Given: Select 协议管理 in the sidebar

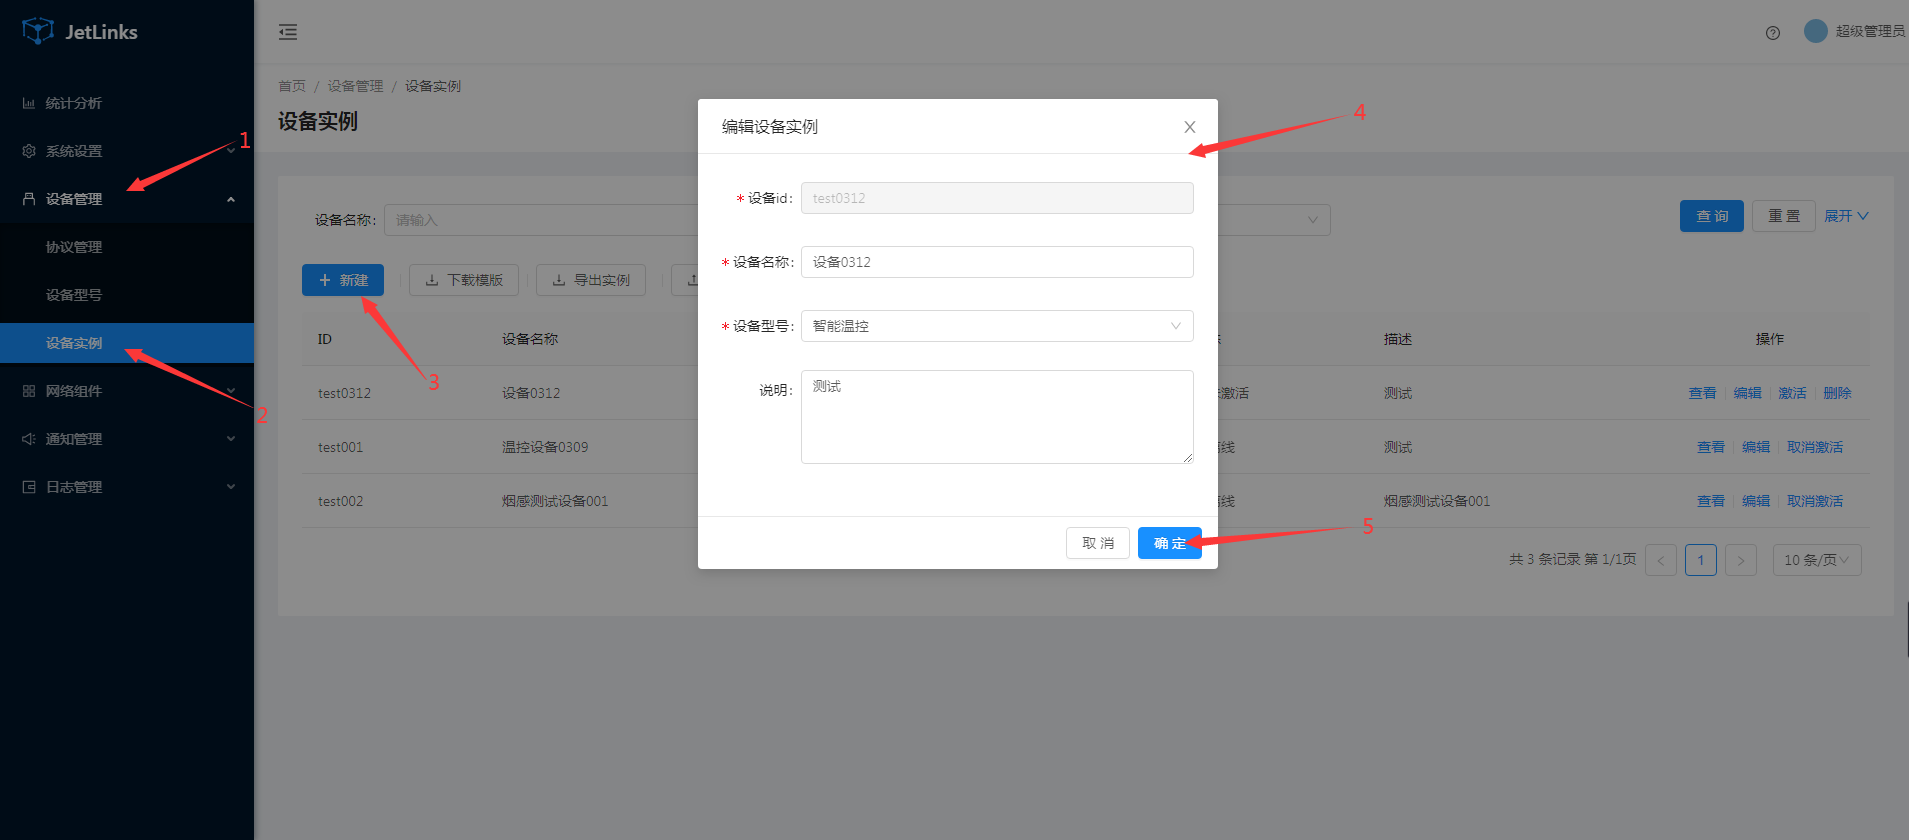Looking at the screenshot, I should click(x=73, y=247).
